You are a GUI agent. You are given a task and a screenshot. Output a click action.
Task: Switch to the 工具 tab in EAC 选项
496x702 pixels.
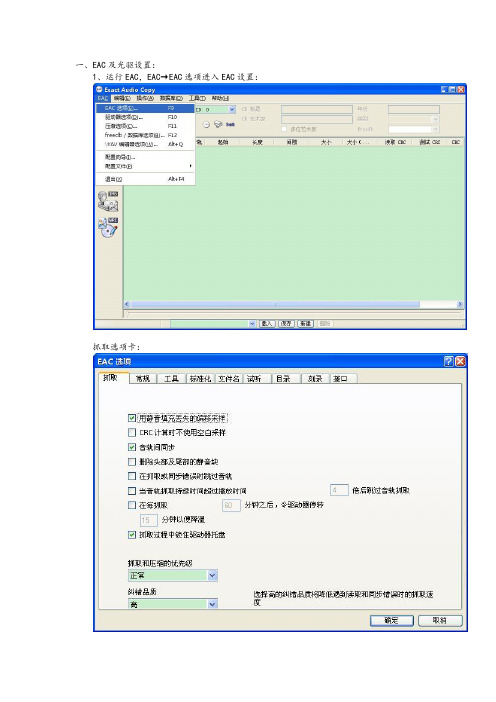[x=171, y=379]
